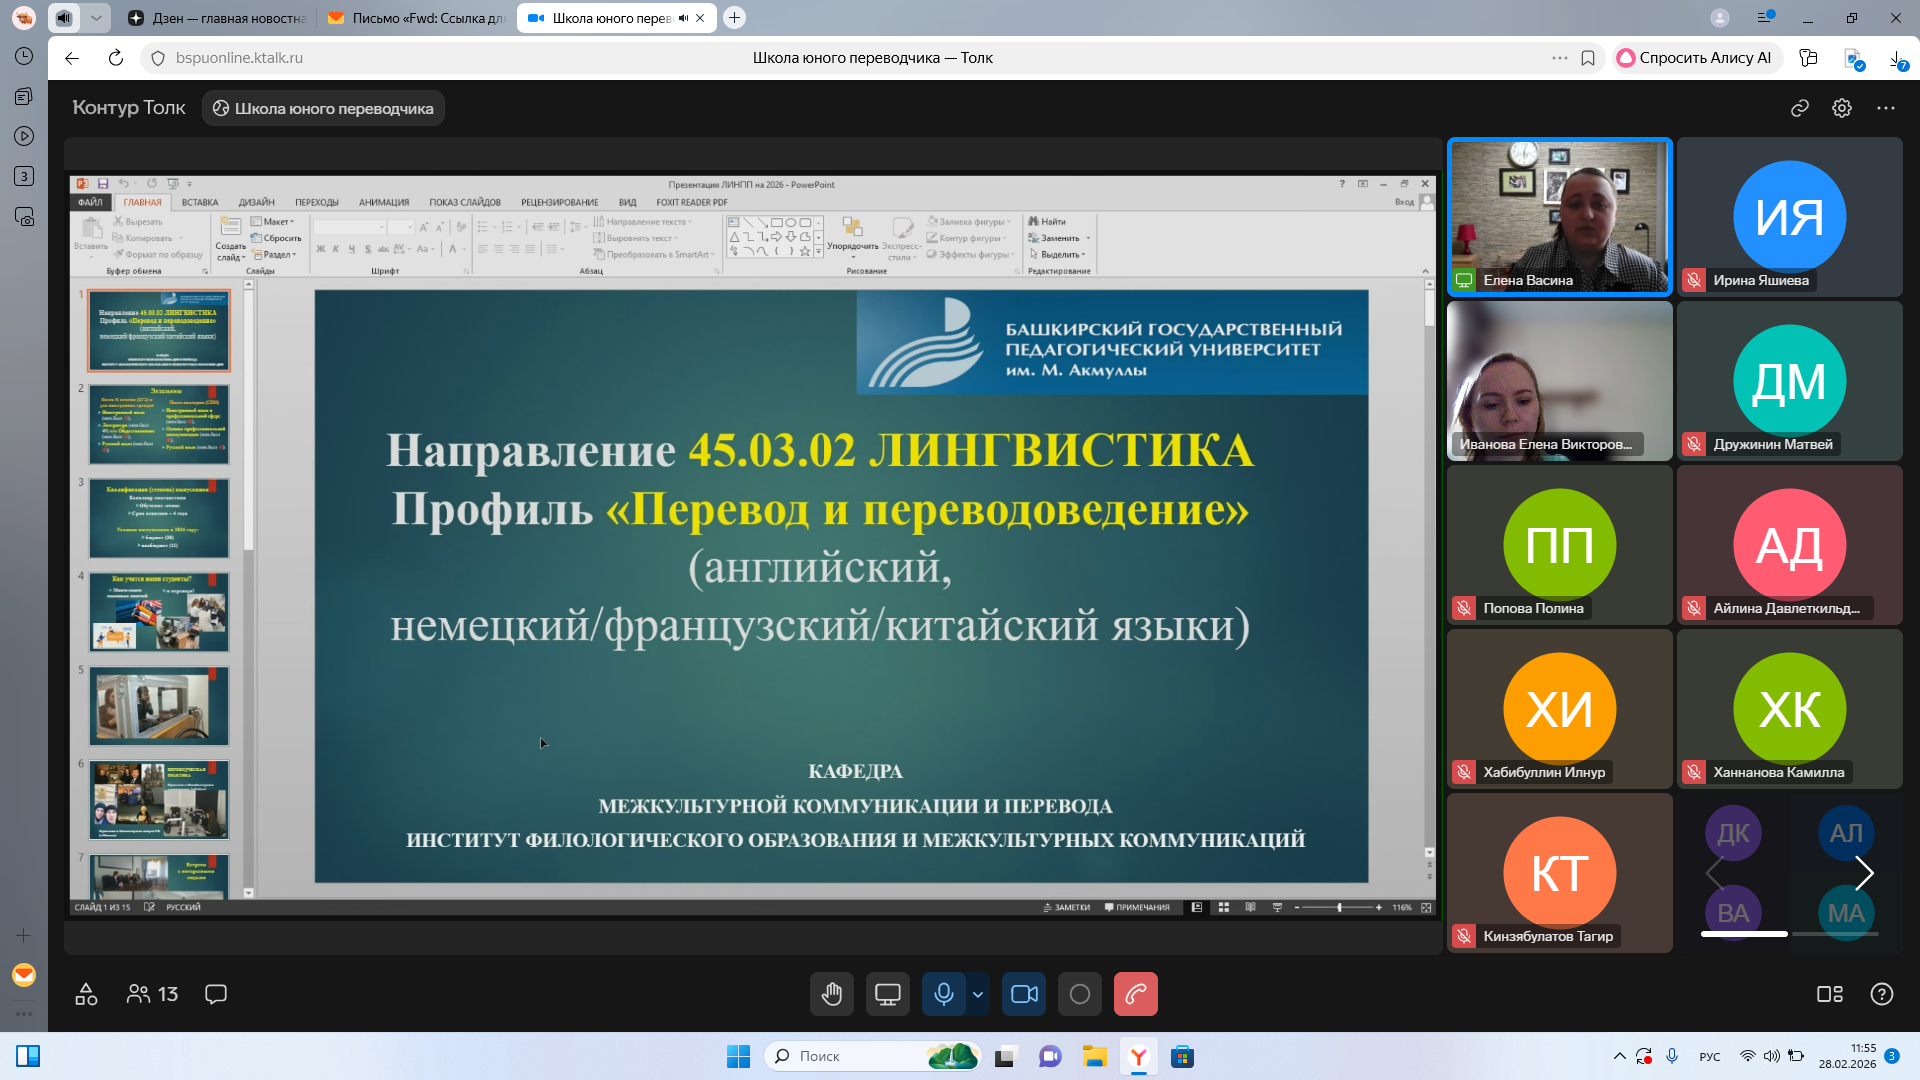Open help question mark

1881,994
